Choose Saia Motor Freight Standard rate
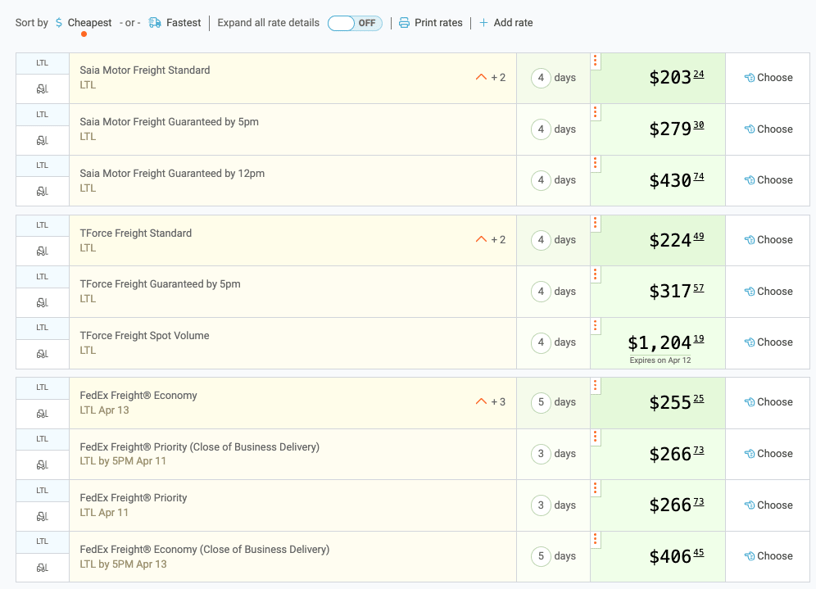The image size is (816, 589). point(768,78)
